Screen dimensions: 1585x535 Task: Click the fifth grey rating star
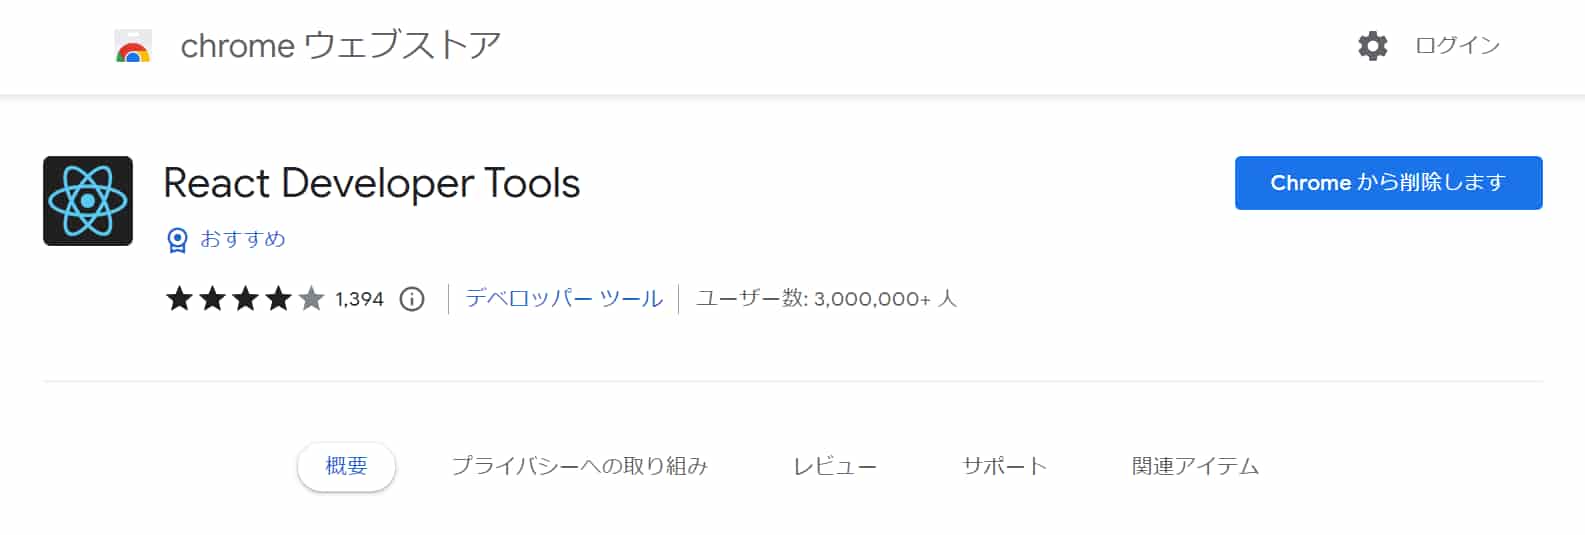(312, 298)
